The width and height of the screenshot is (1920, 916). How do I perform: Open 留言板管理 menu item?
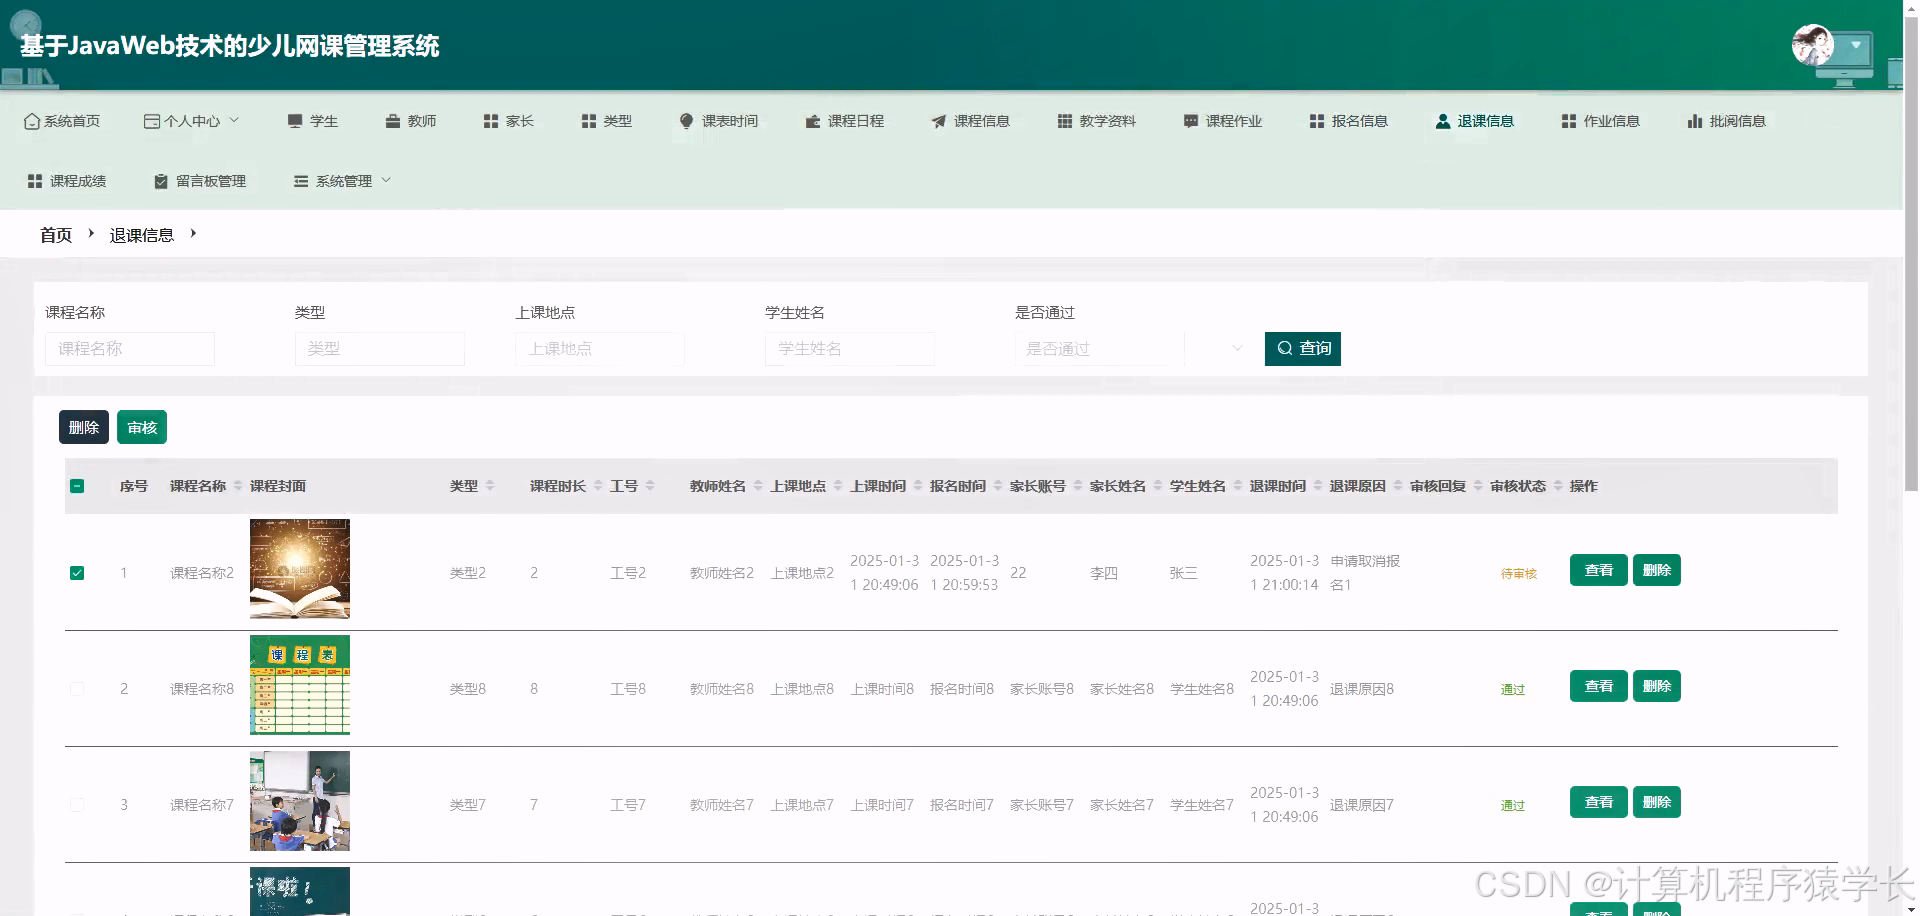[x=199, y=181]
